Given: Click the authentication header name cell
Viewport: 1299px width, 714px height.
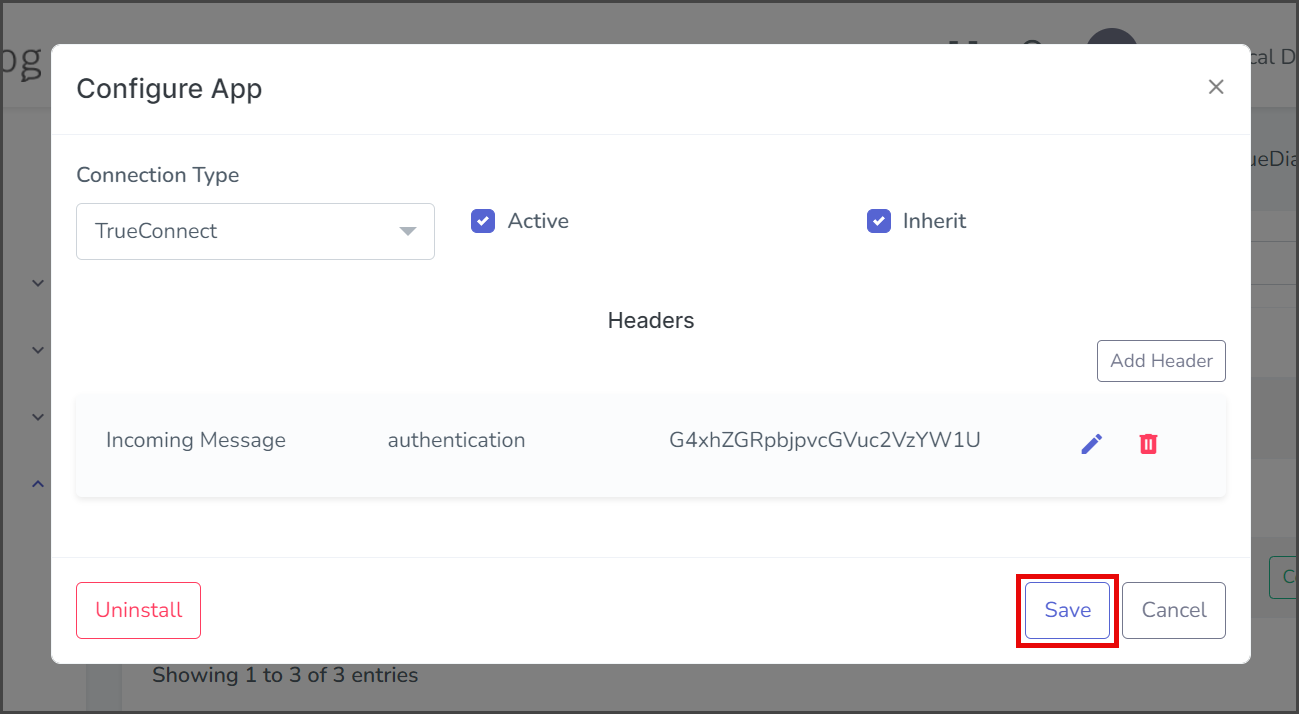Looking at the screenshot, I should point(456,440).
